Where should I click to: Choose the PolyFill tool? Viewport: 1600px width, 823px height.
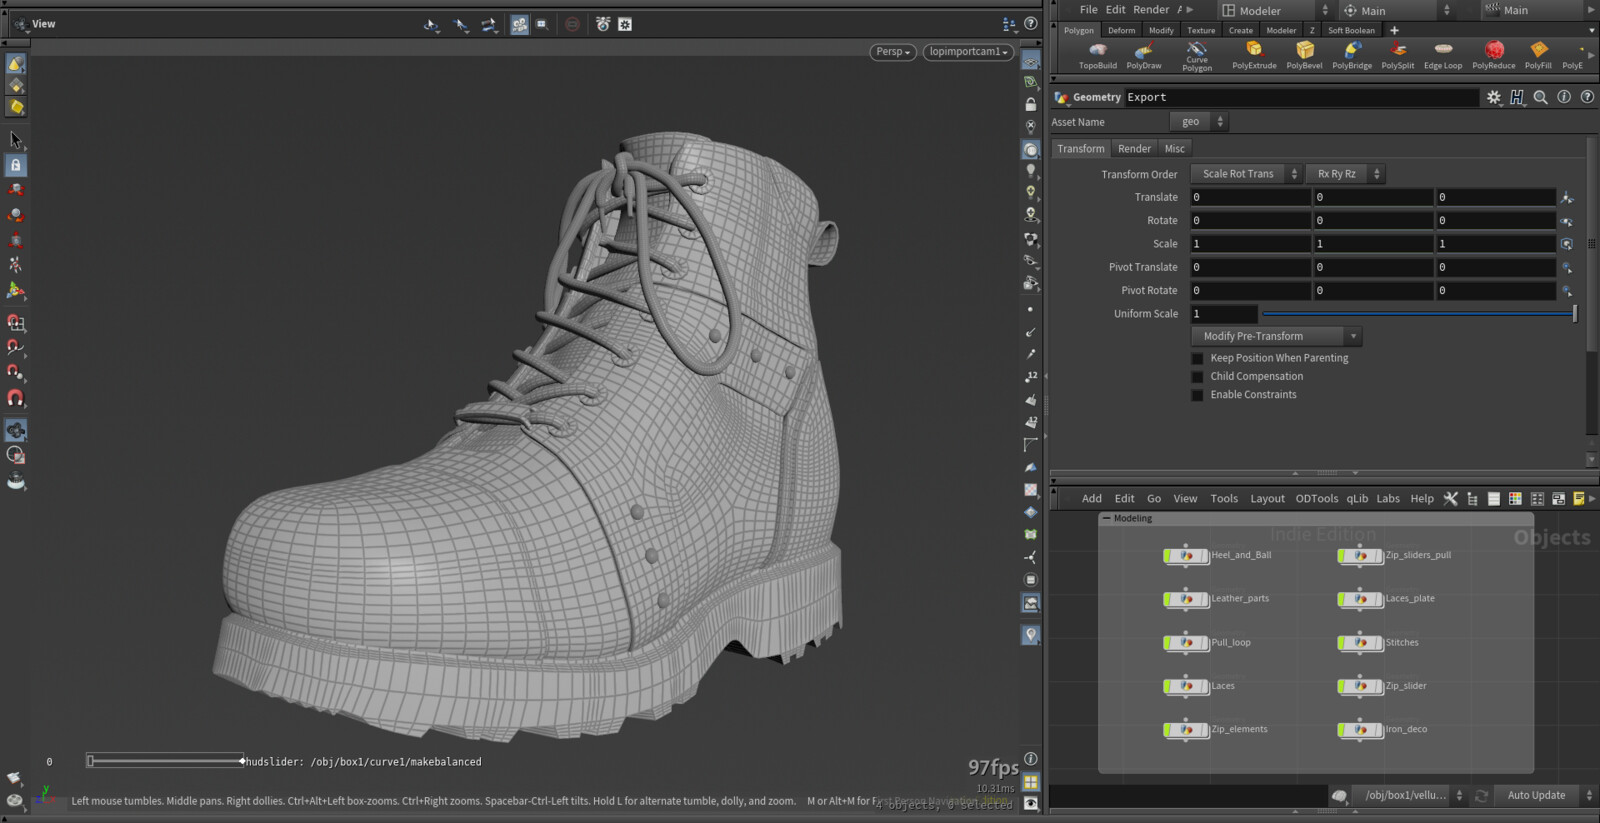[x=1538, y=55]
